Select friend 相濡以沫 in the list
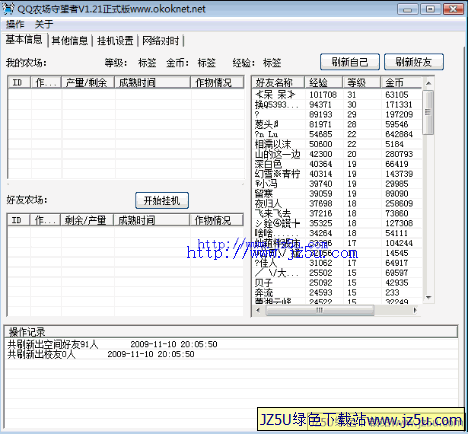 point(337,144)
